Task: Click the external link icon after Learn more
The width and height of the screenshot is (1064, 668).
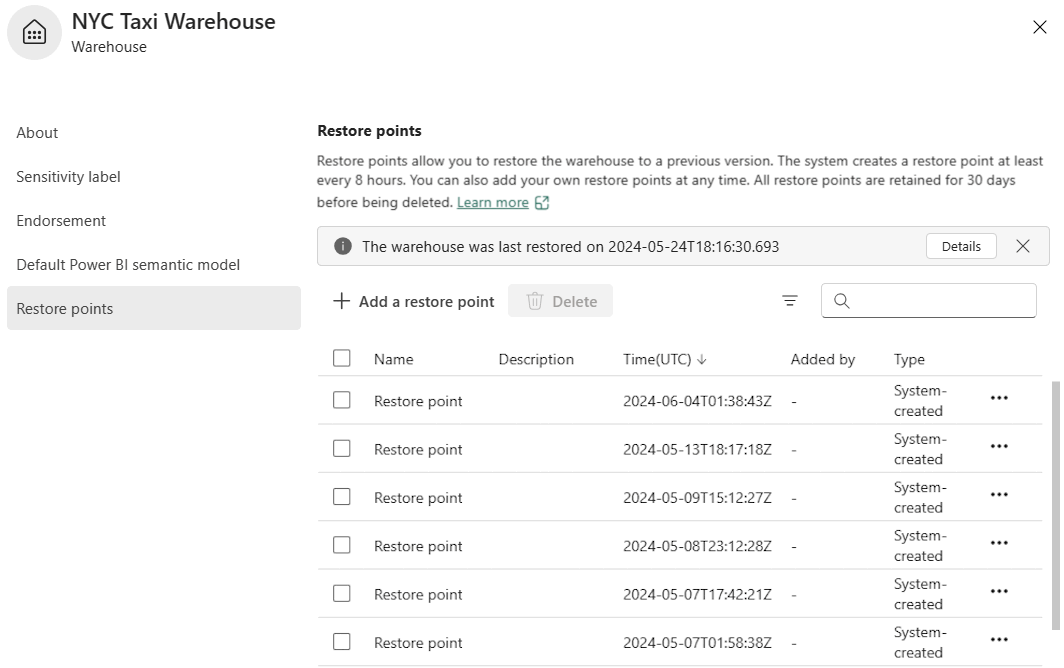Action: 542,203
